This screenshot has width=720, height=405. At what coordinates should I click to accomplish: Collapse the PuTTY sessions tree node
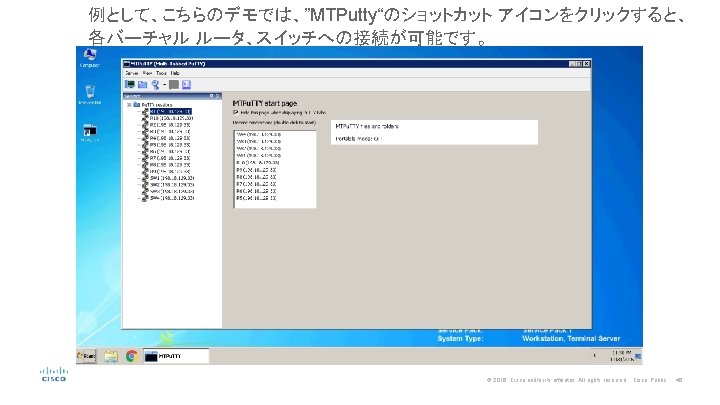(x=129, y=105)
